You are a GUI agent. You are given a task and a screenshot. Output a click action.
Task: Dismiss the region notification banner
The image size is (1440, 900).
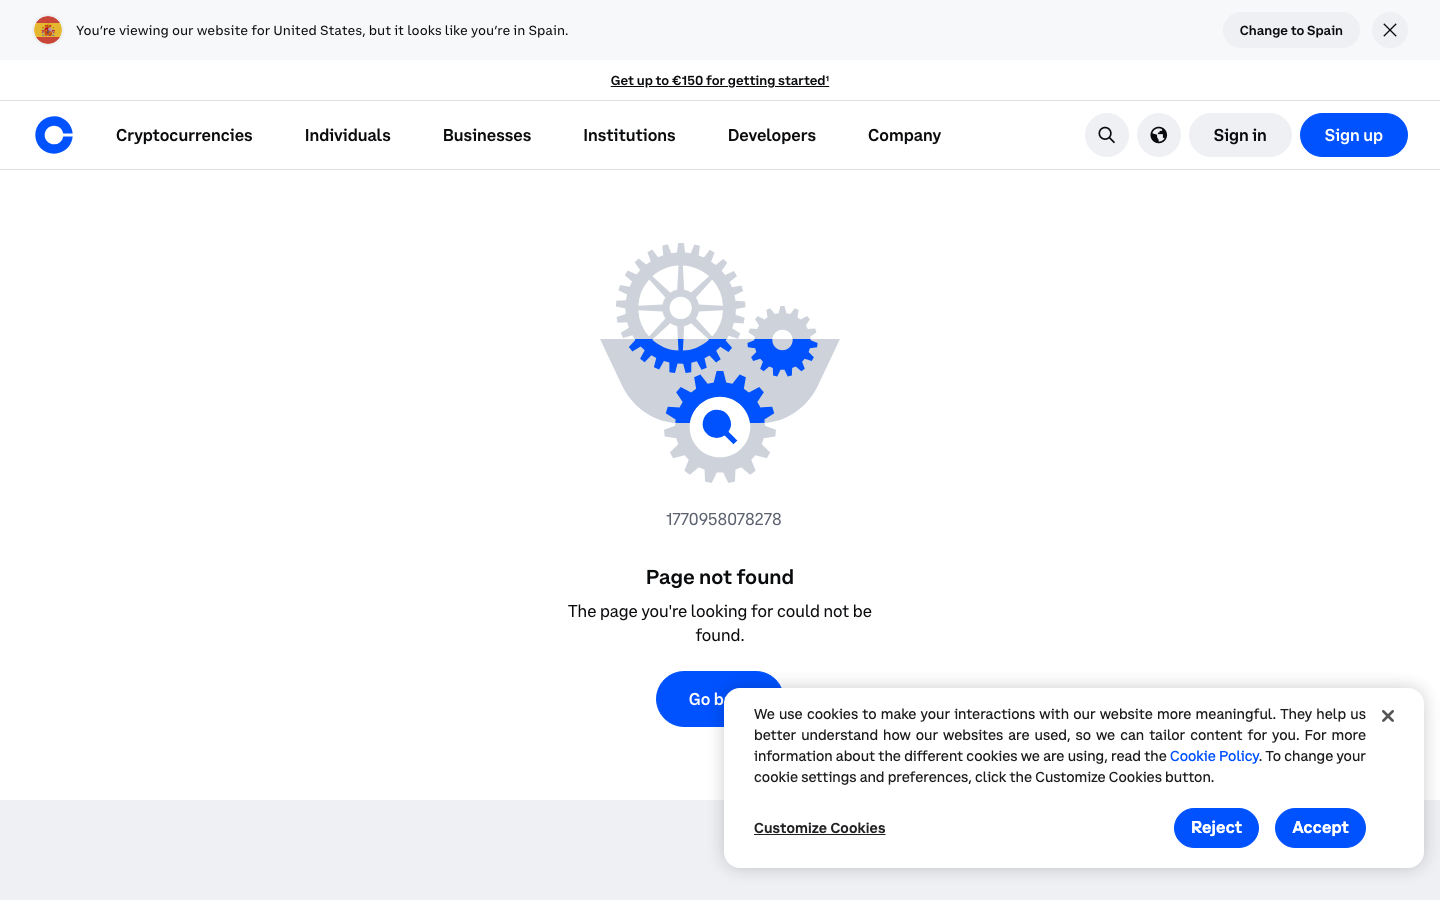point(1389,30)
